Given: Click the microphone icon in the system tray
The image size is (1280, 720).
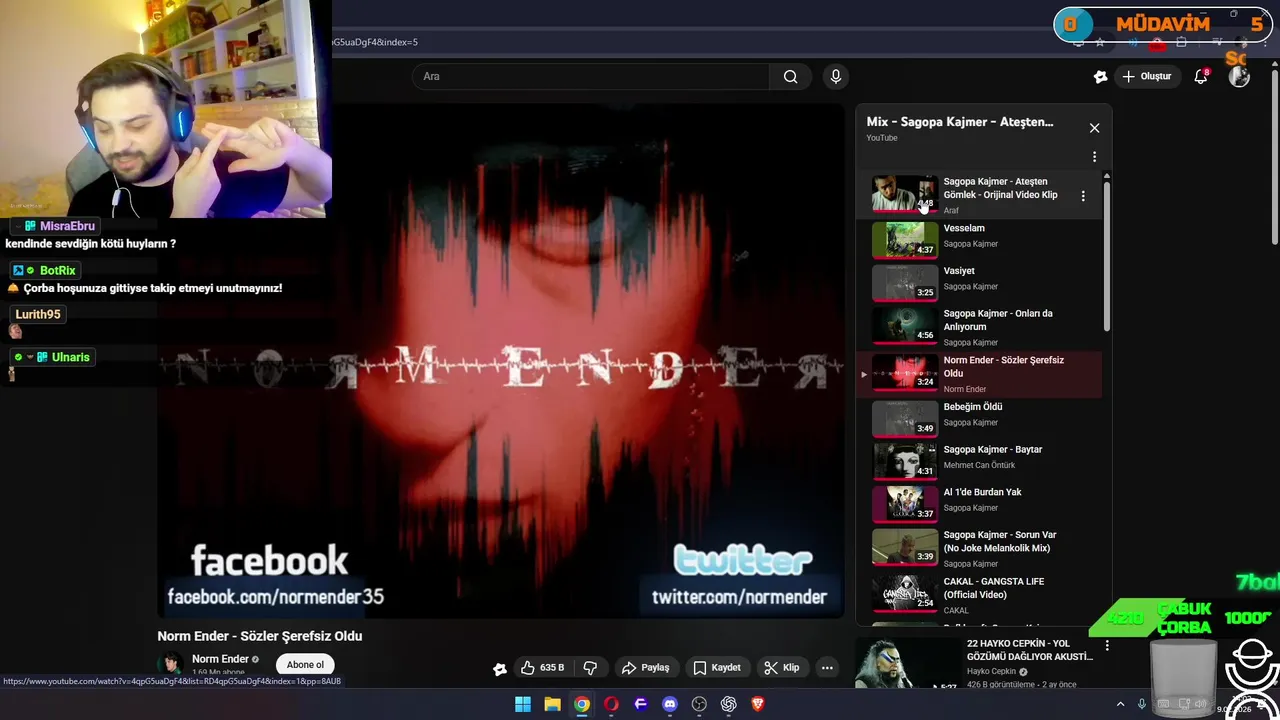Looking at the screenshot, I should click(x=1141, y=704).
